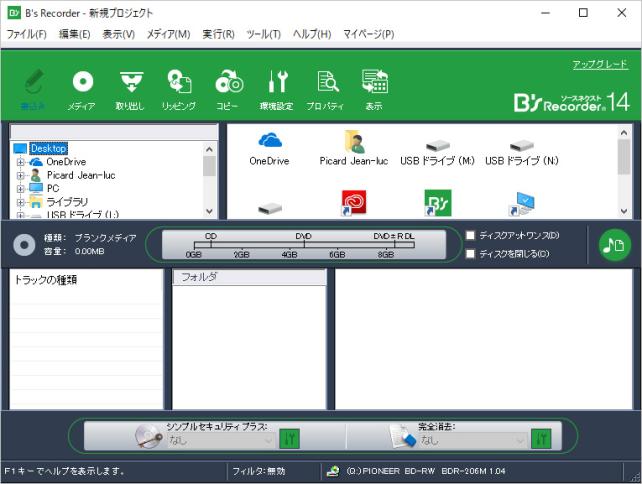Open the 完全消去 dropdown
Screen dimensions: 642x484
coord(472,441)
